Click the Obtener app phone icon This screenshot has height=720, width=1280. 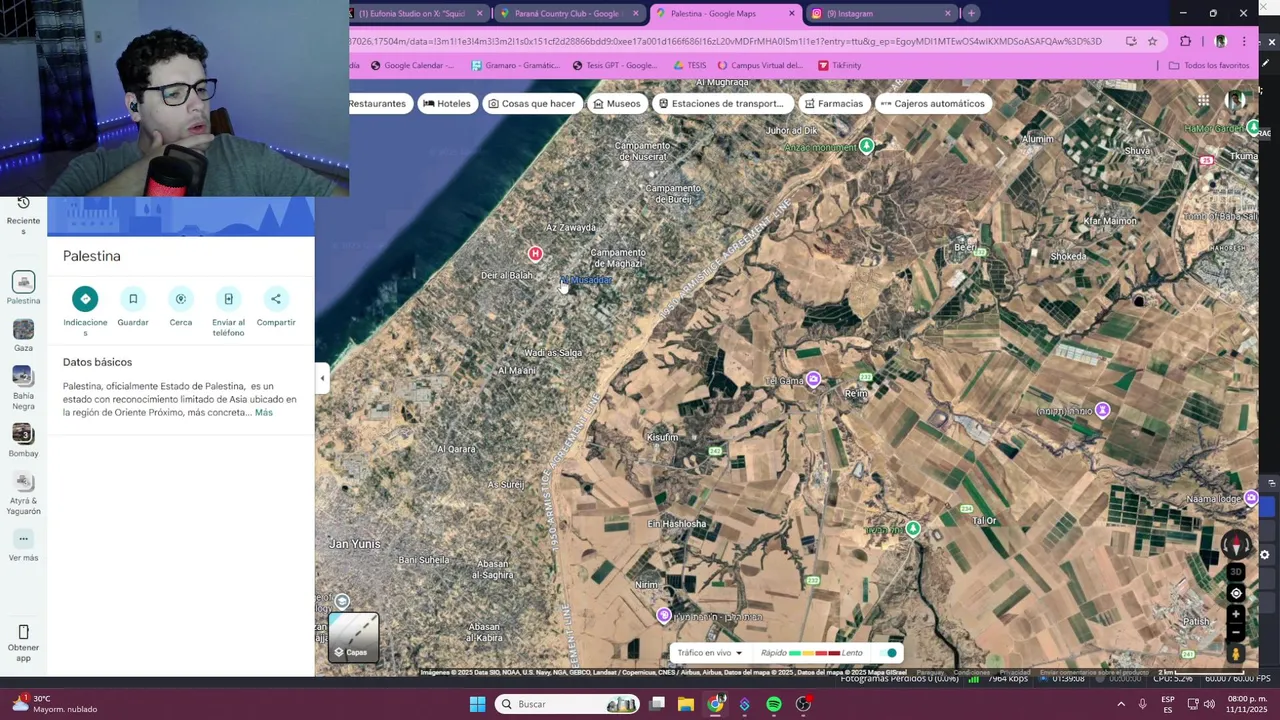point(23,632)
